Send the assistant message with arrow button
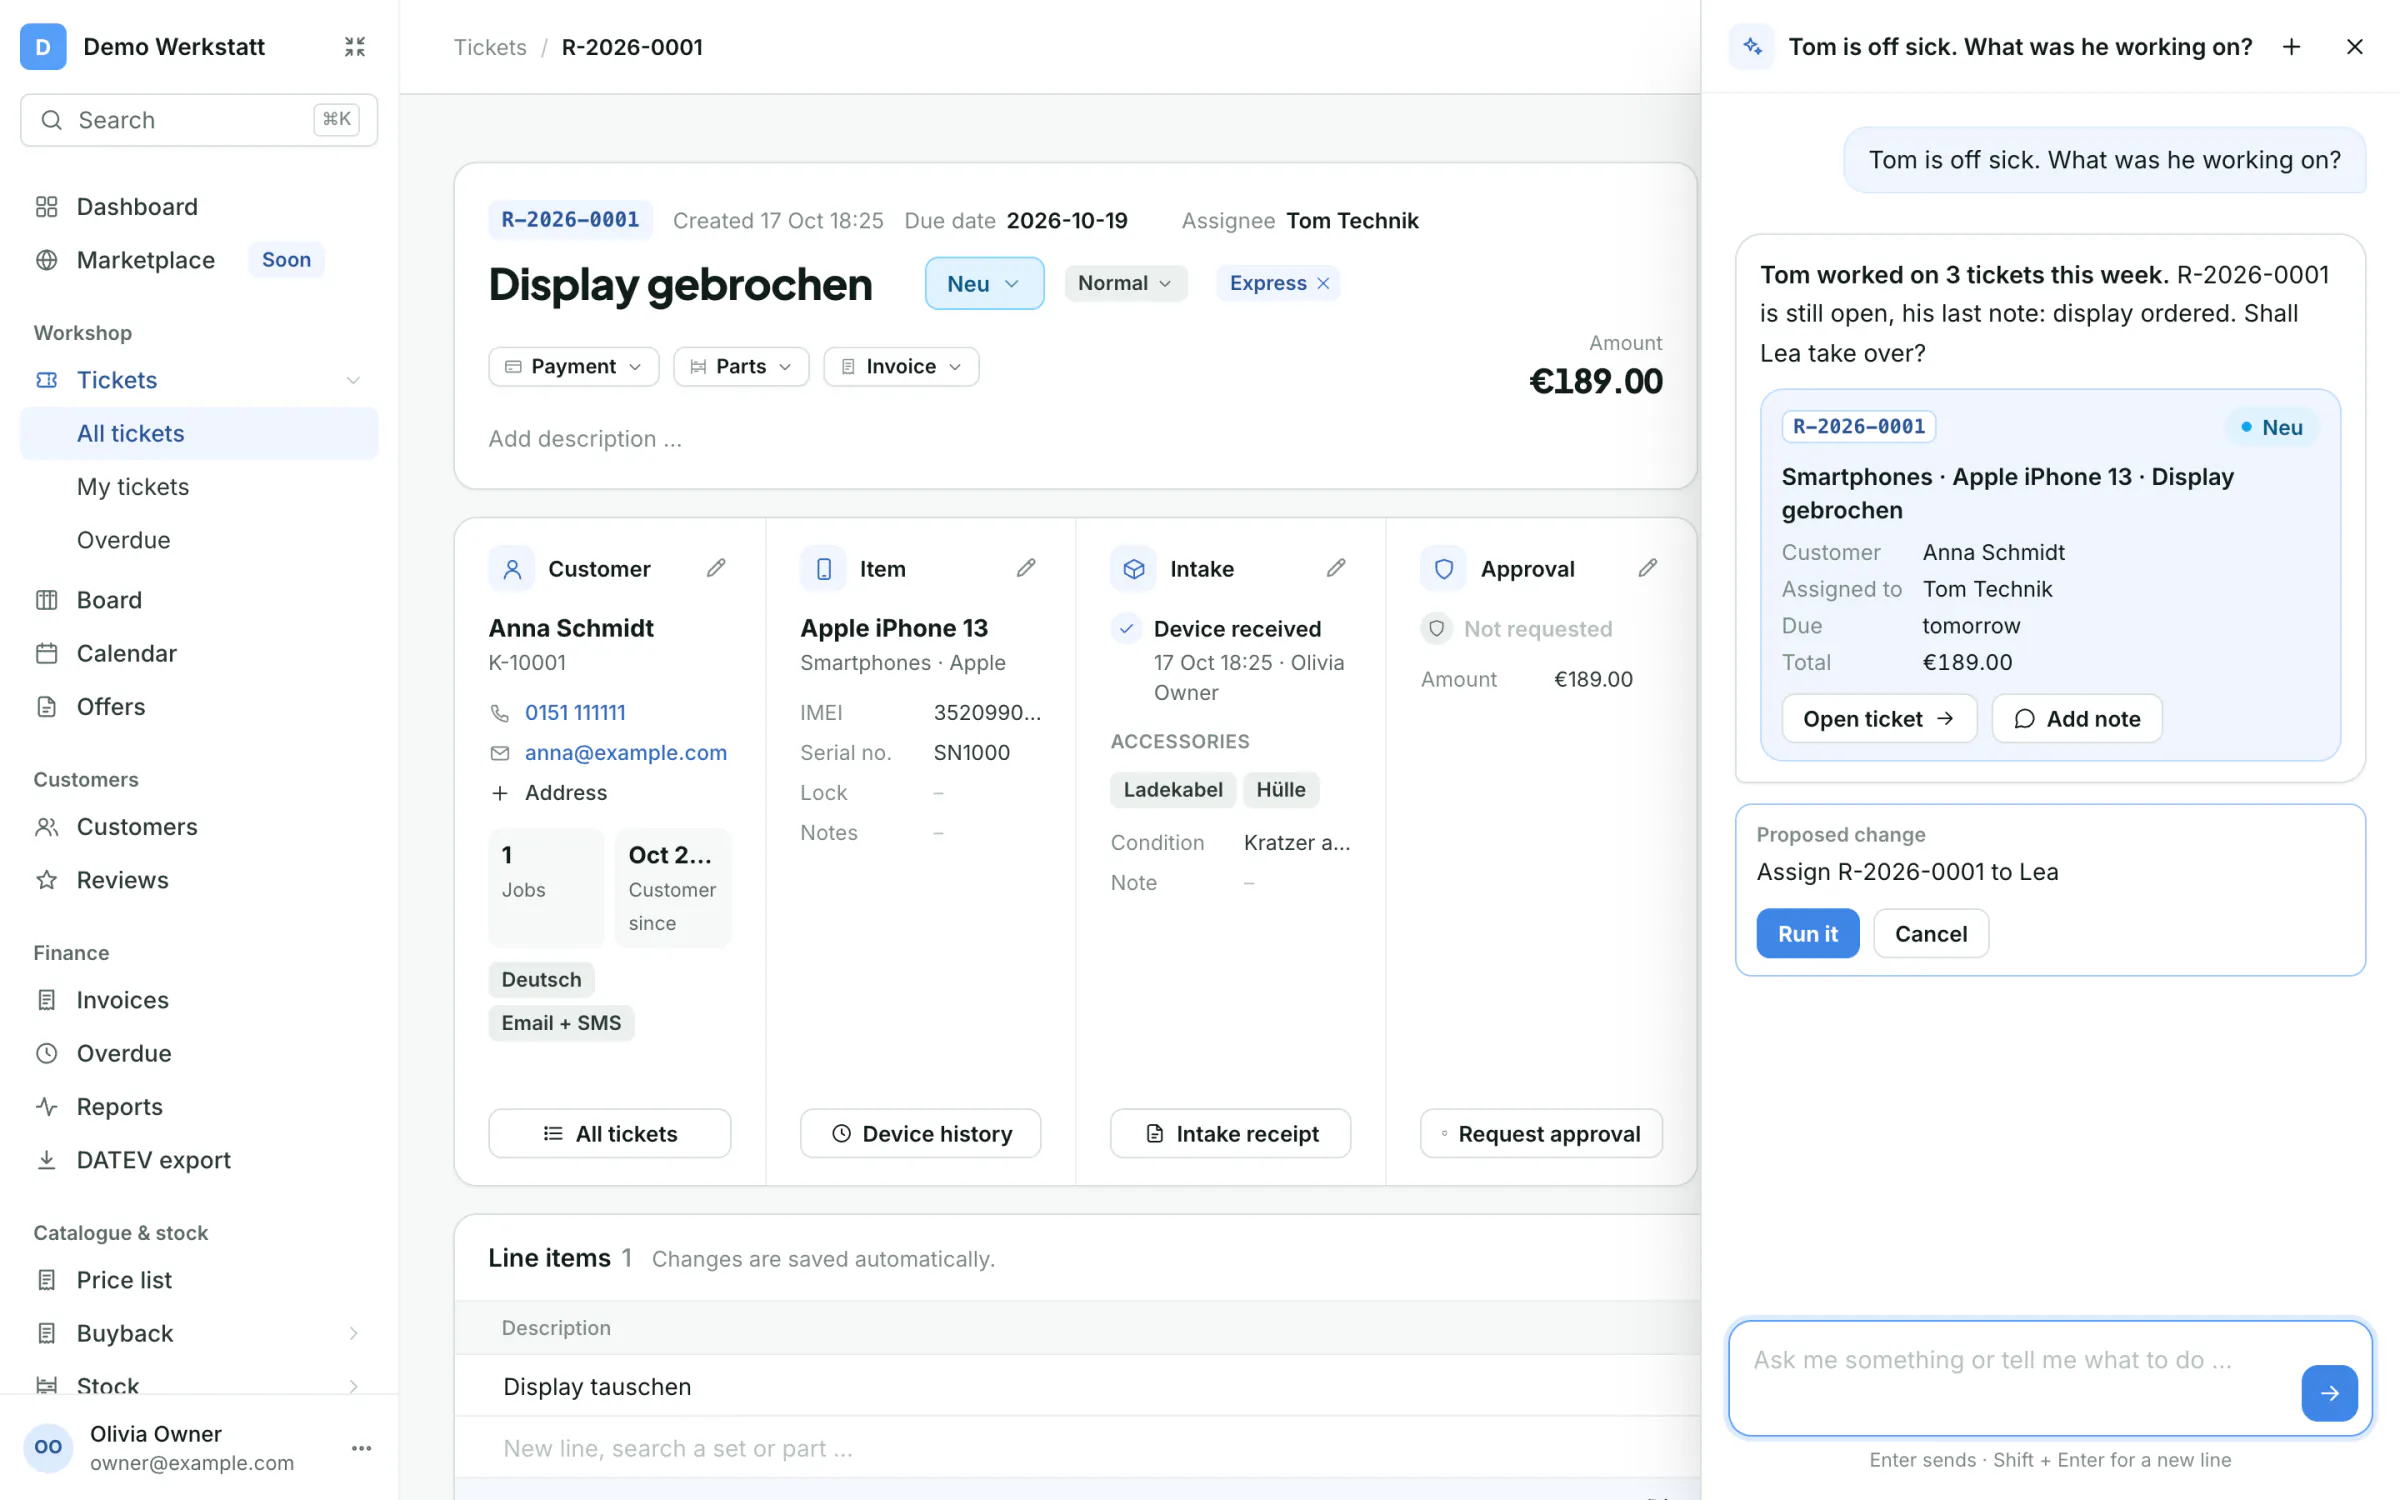Screen dimensions: 2400x1500 (2329, 1392)
